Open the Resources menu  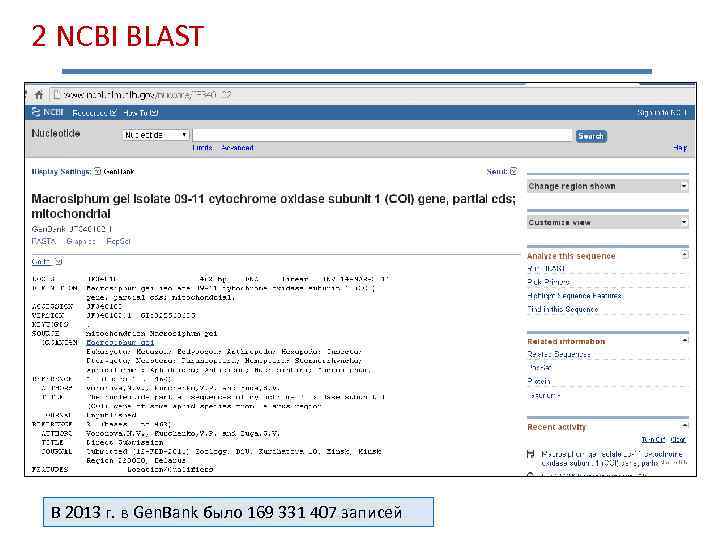tap(94, 112)
